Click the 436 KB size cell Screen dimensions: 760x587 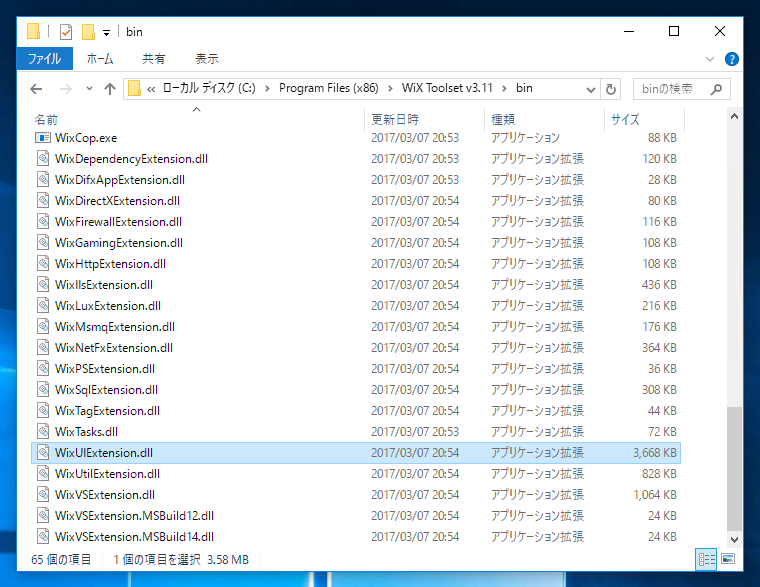point(659,285)
